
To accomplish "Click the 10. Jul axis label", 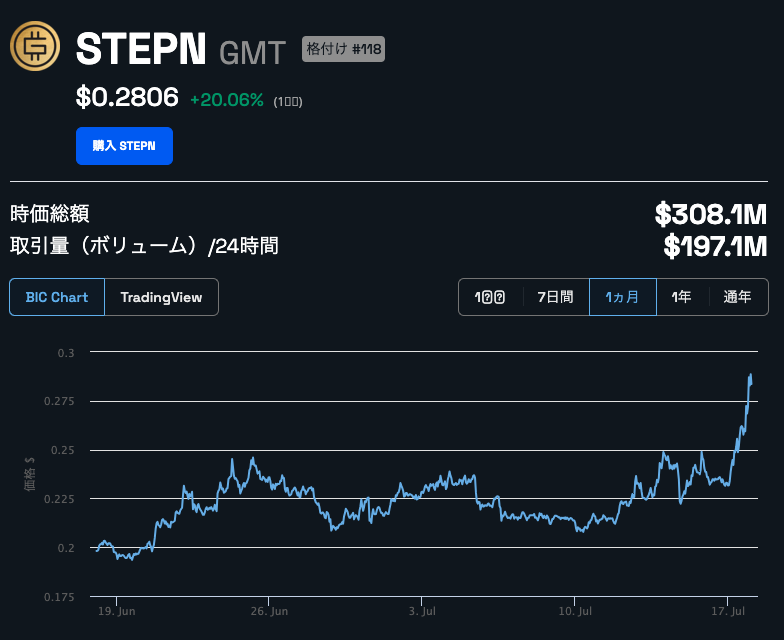I will pyautogui.click(x=575, y=611).
